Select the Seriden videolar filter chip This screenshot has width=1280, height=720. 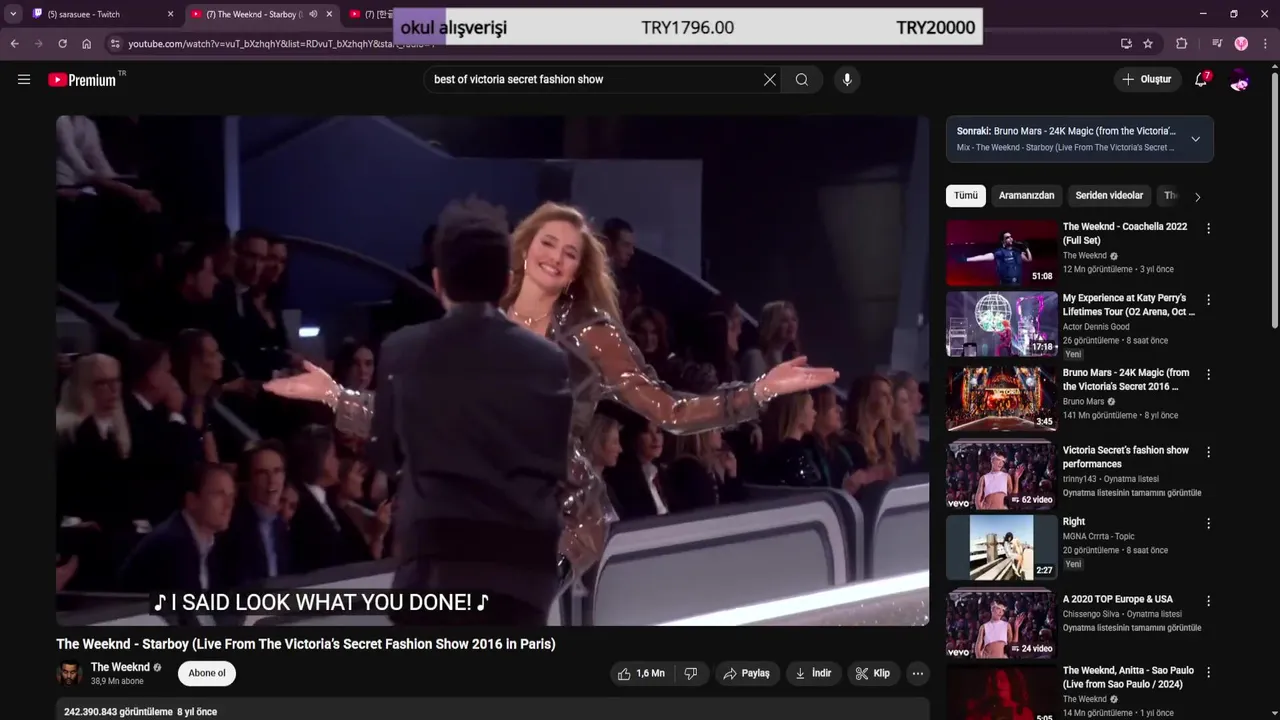[x=1109, y=196]
